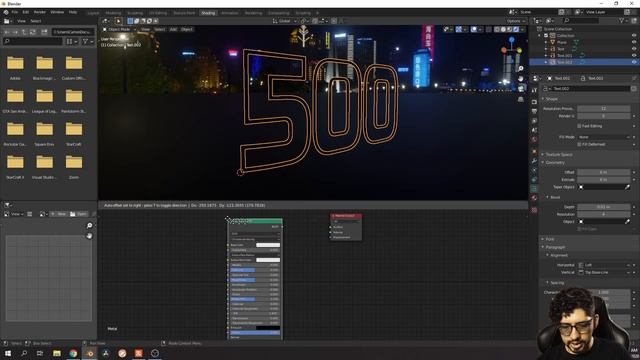Open File Explorer from the Windows taskbar
This screenshot has width=640, height=360.
(57, 353)
